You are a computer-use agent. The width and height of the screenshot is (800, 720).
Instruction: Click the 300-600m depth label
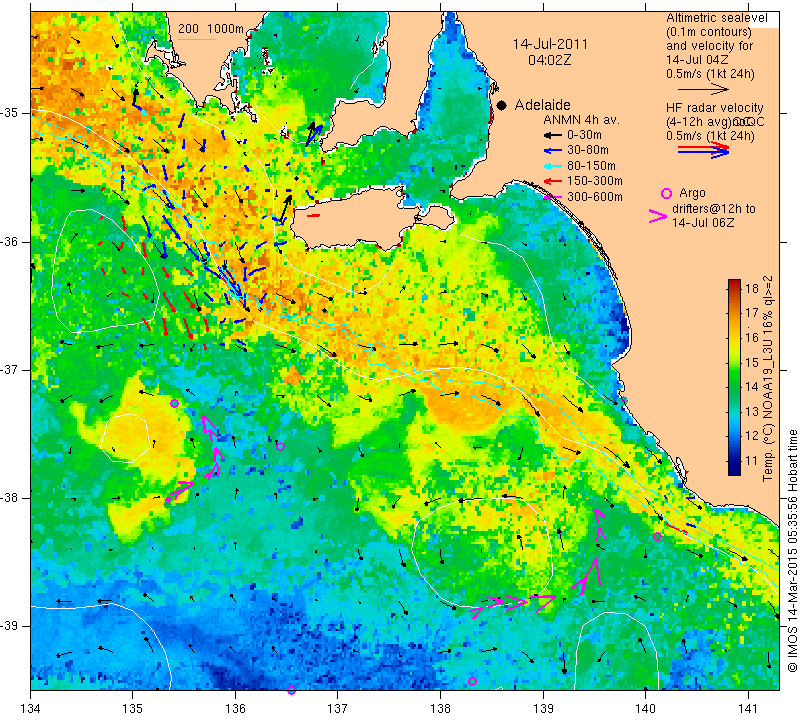click(594, 196)
